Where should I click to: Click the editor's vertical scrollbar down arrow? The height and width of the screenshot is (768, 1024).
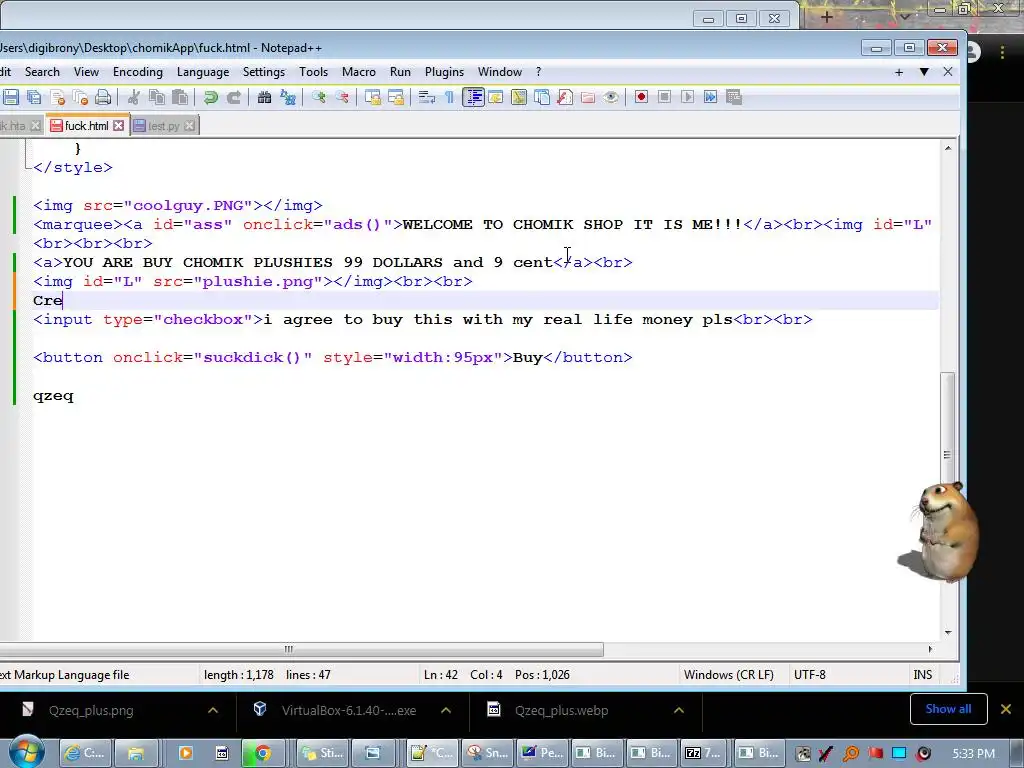(x=948, y=632)
